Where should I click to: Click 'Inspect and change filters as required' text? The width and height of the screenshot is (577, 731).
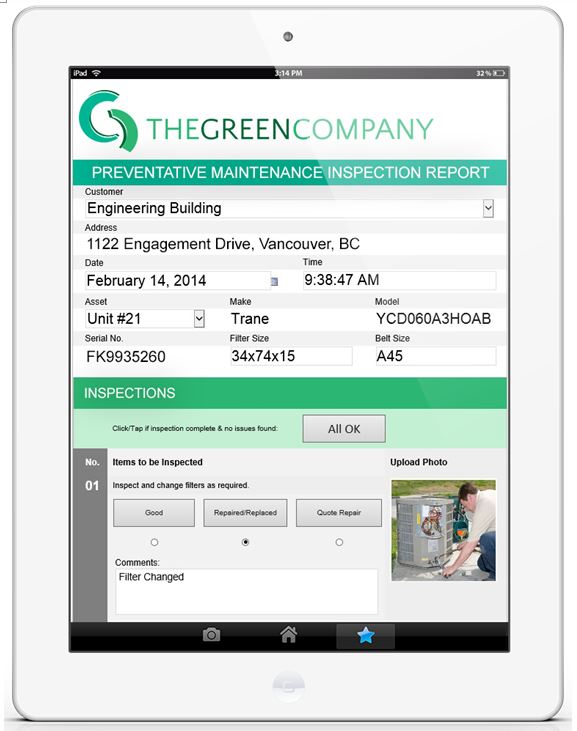point(181,485)
